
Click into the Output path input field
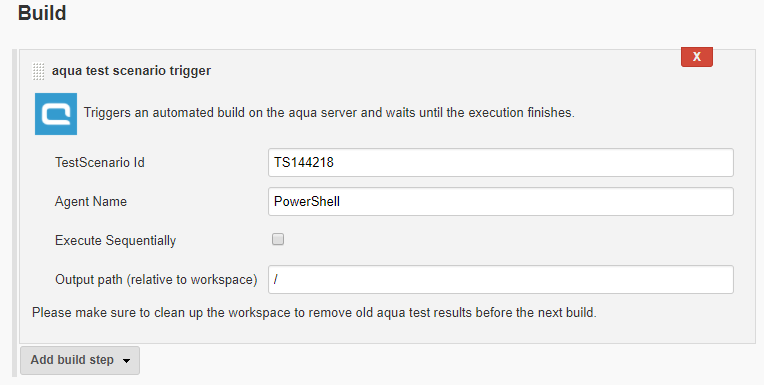click(x=500, y=279)
